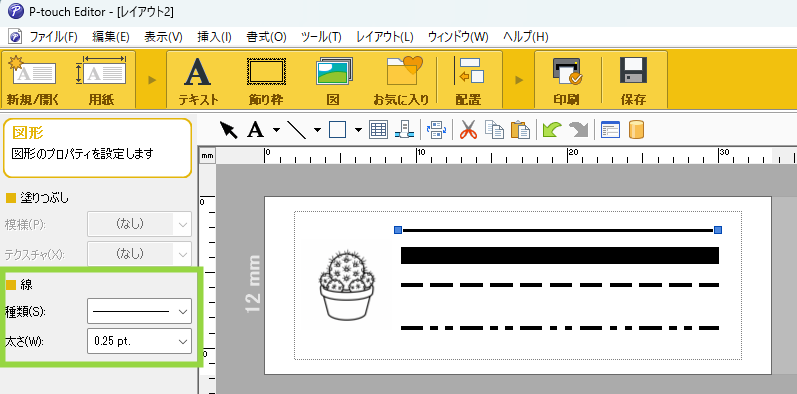Open the 表示(V) menu
The image size is (797, 394).
[163, 37]
